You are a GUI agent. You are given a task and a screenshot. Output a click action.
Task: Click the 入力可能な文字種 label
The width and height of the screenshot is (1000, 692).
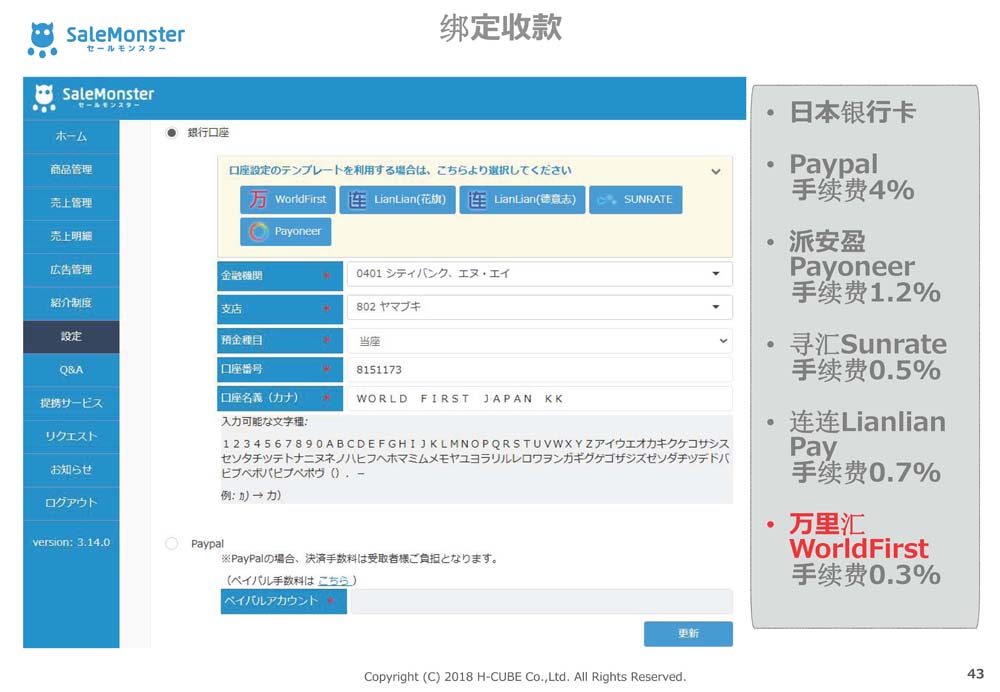point(265,422)
